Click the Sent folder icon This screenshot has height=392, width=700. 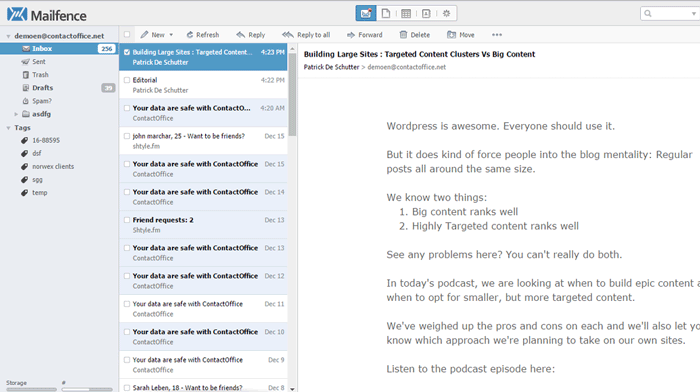click(25, 62)
